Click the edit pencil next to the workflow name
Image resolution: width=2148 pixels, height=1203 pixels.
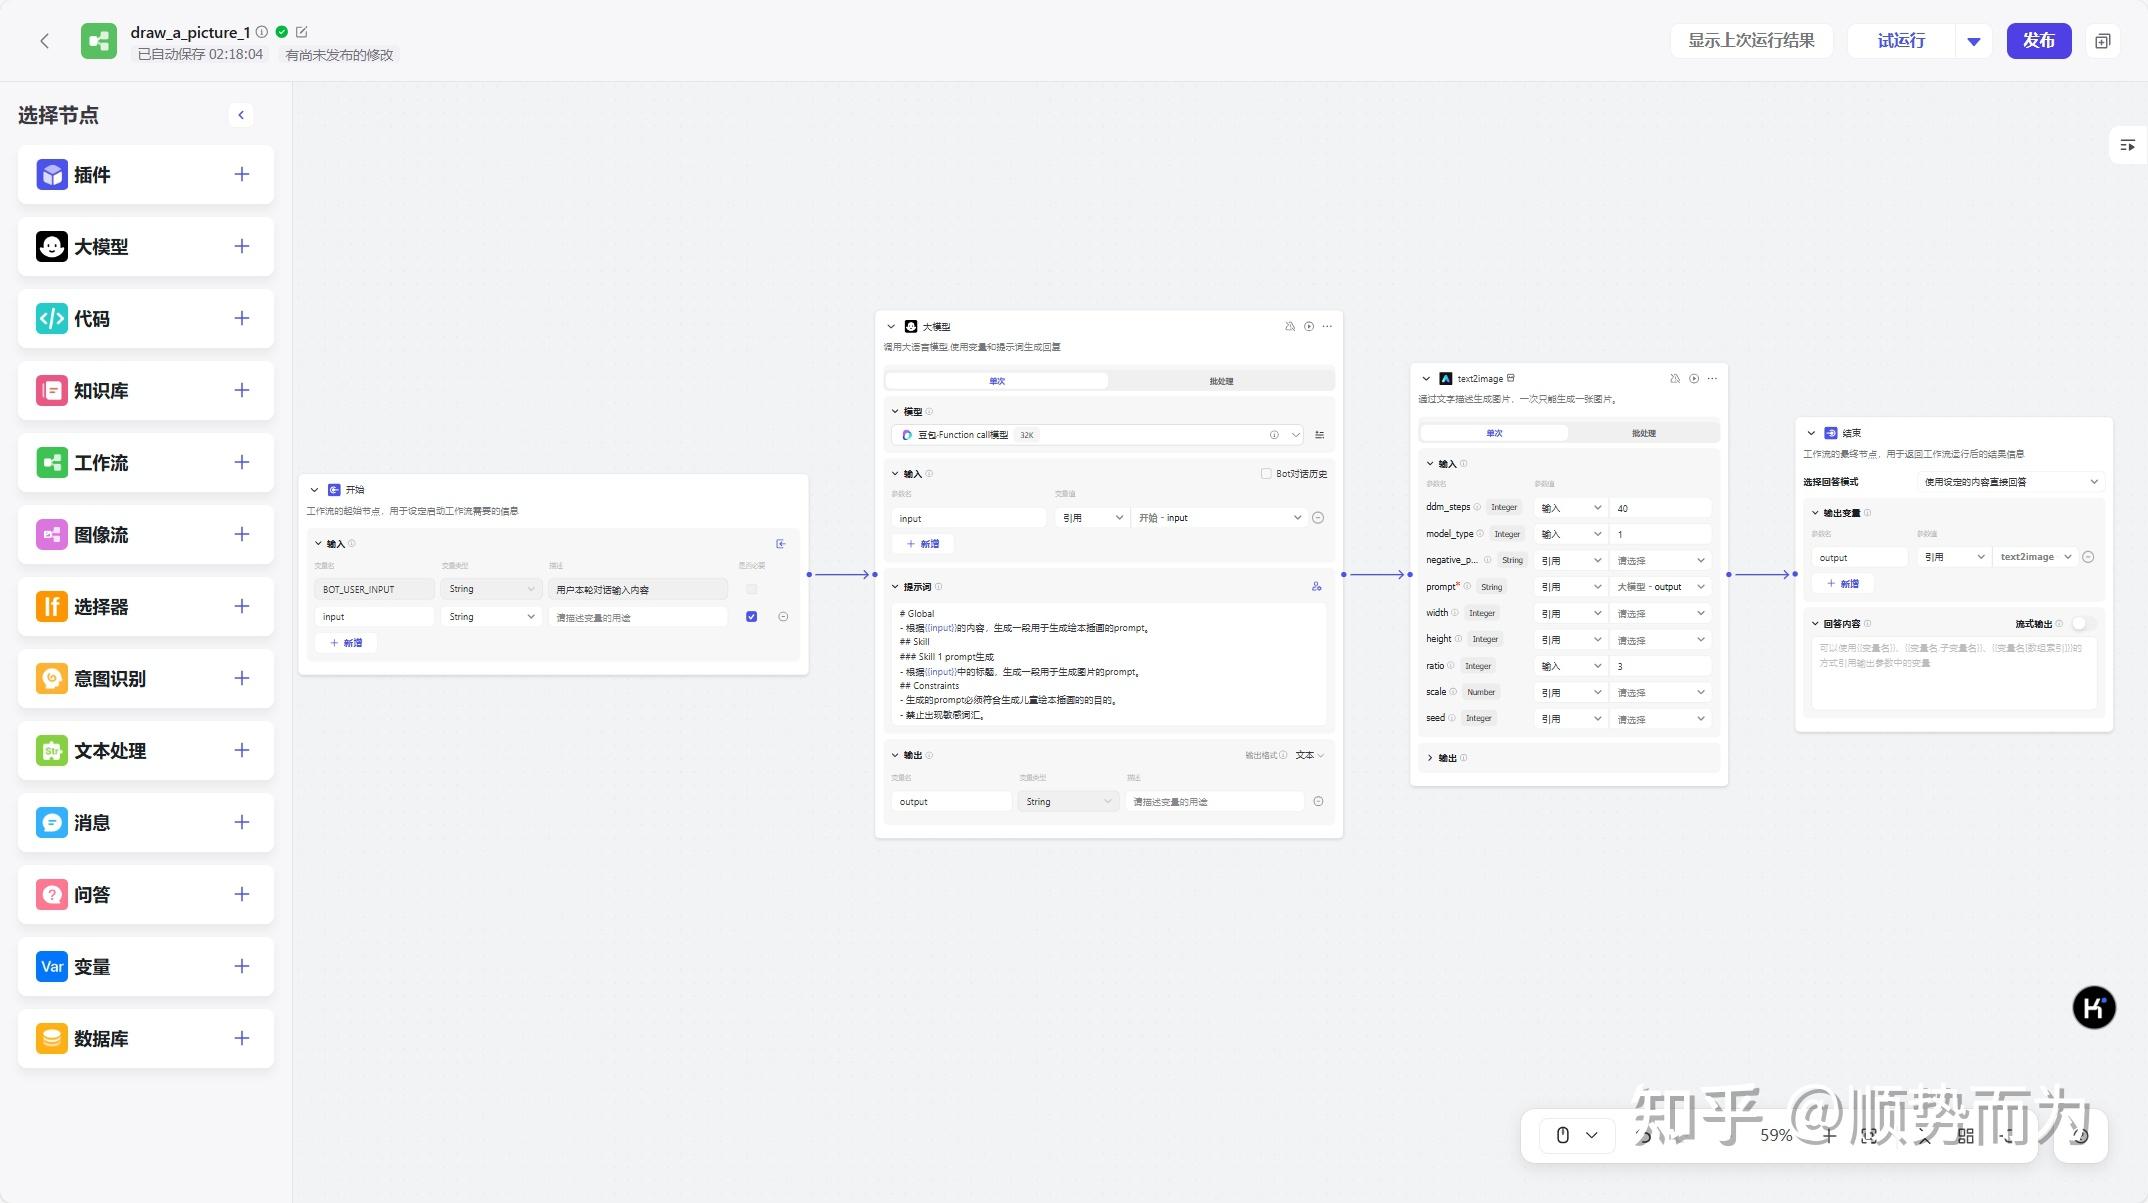point(301,32)
